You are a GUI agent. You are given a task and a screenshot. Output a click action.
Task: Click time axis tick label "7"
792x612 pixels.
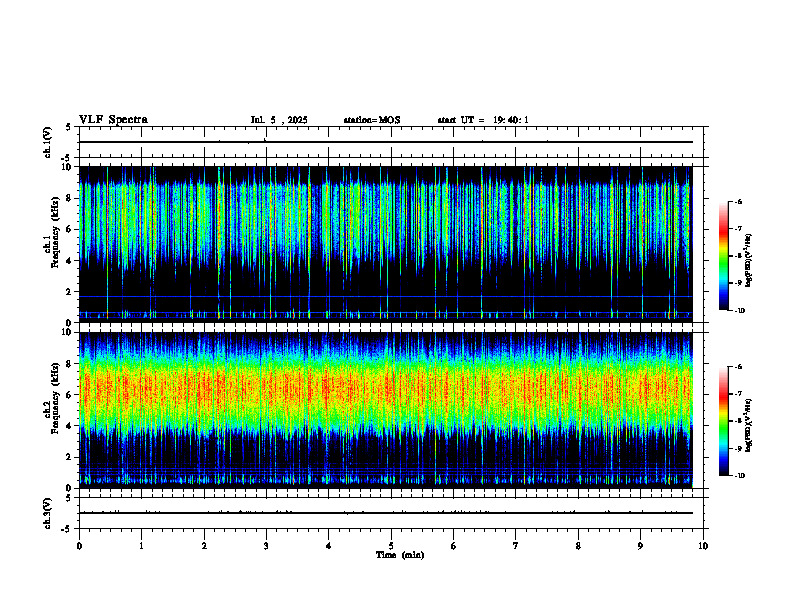point(516,546)
